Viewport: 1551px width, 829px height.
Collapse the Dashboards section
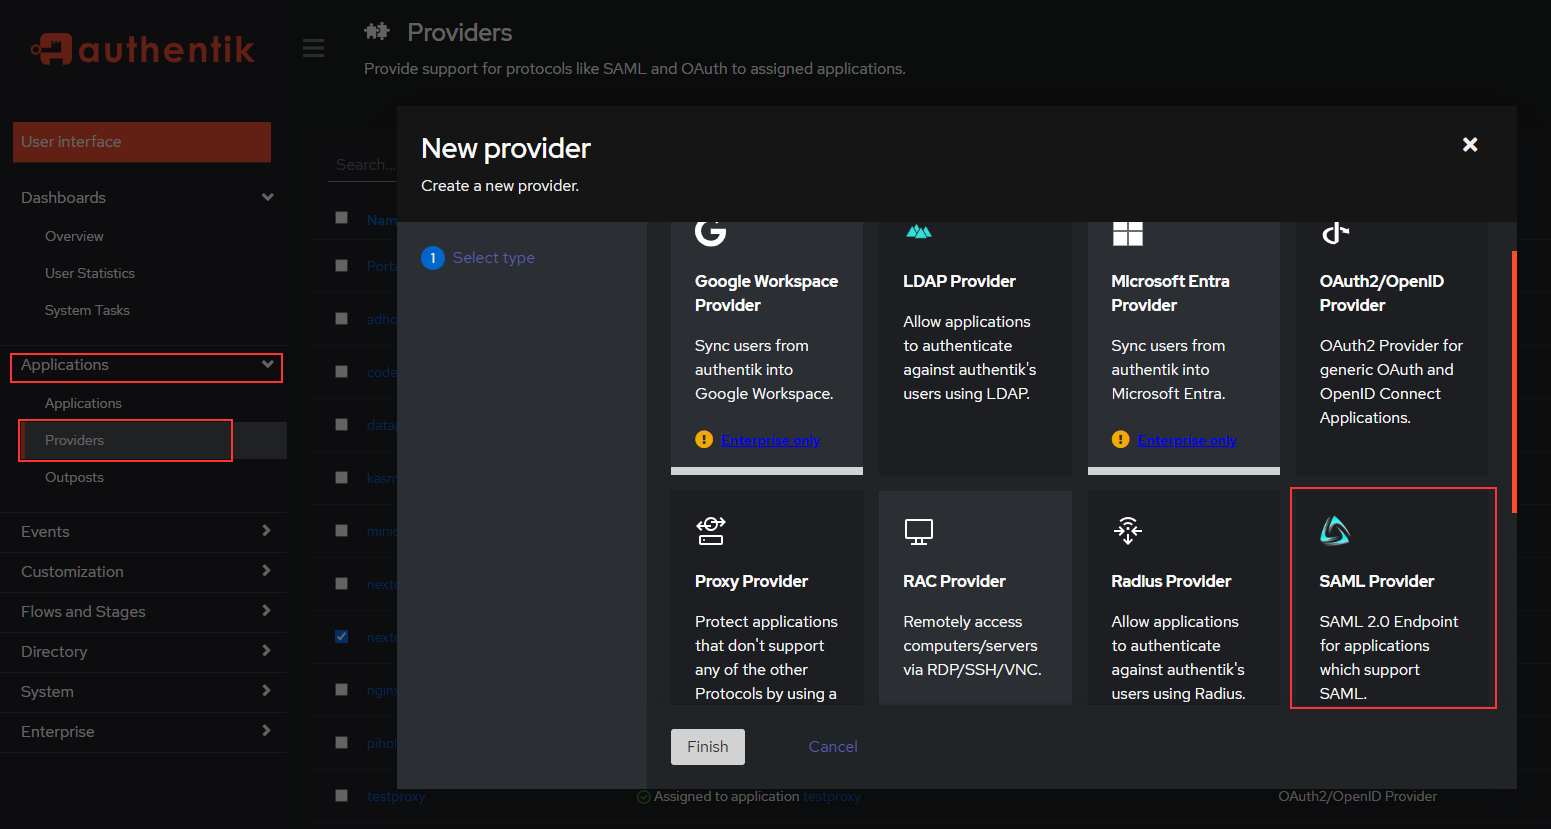click(x=142, y=198)
